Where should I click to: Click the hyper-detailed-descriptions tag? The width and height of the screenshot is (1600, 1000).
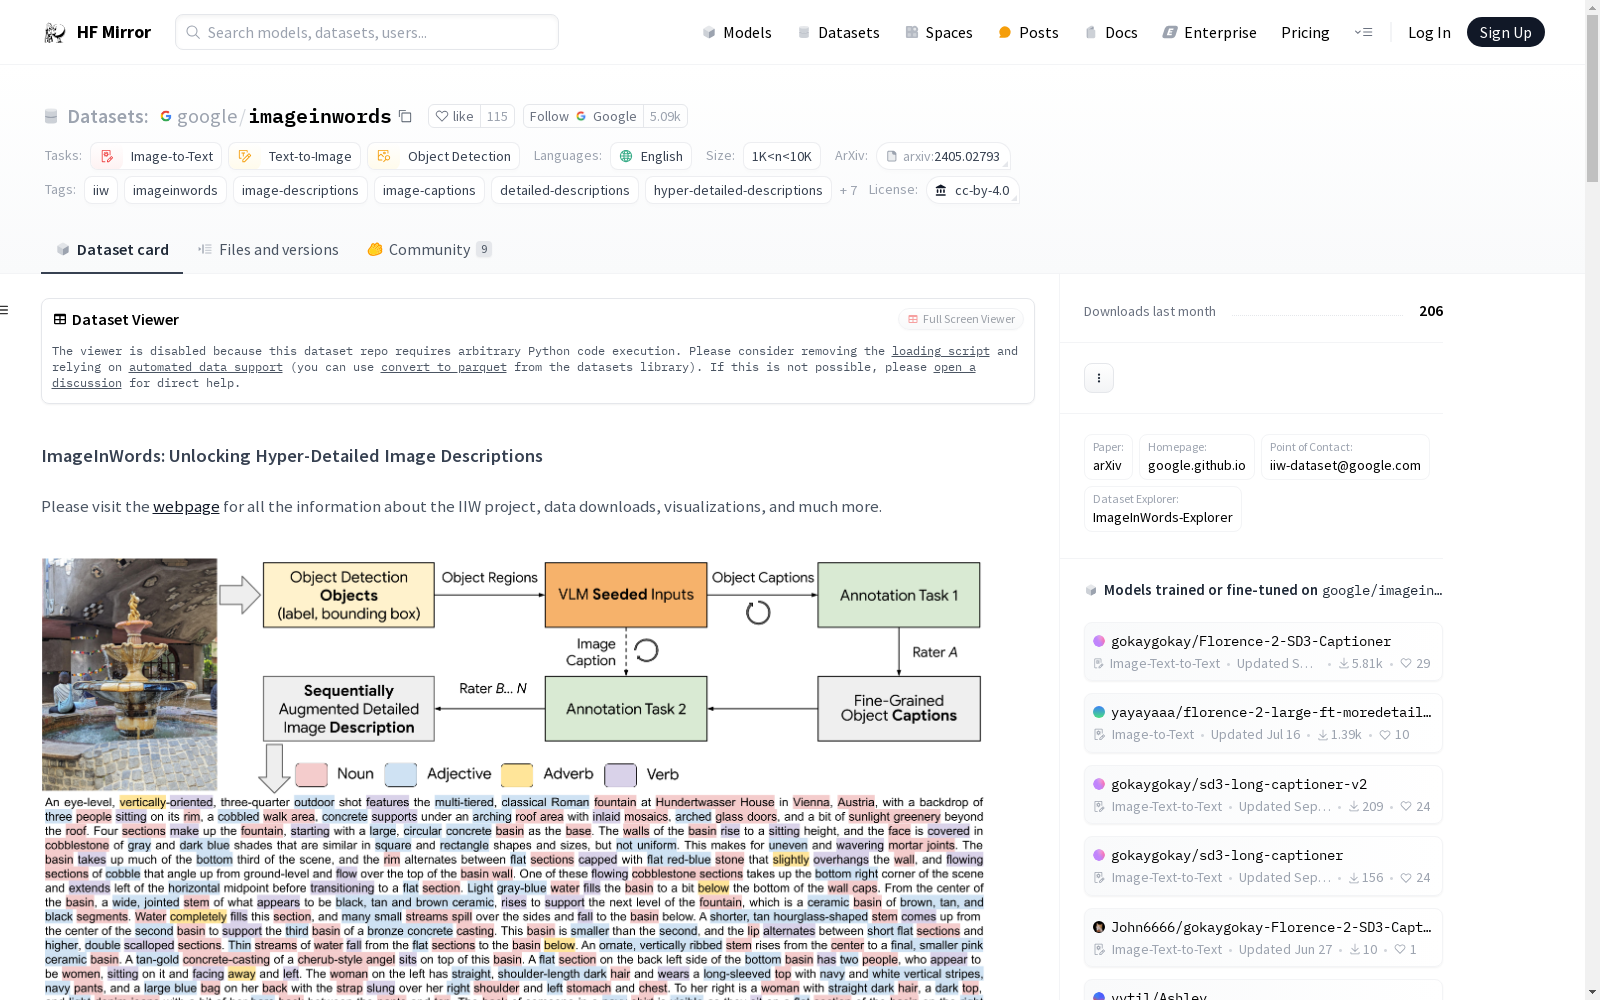tap(738, 190)
